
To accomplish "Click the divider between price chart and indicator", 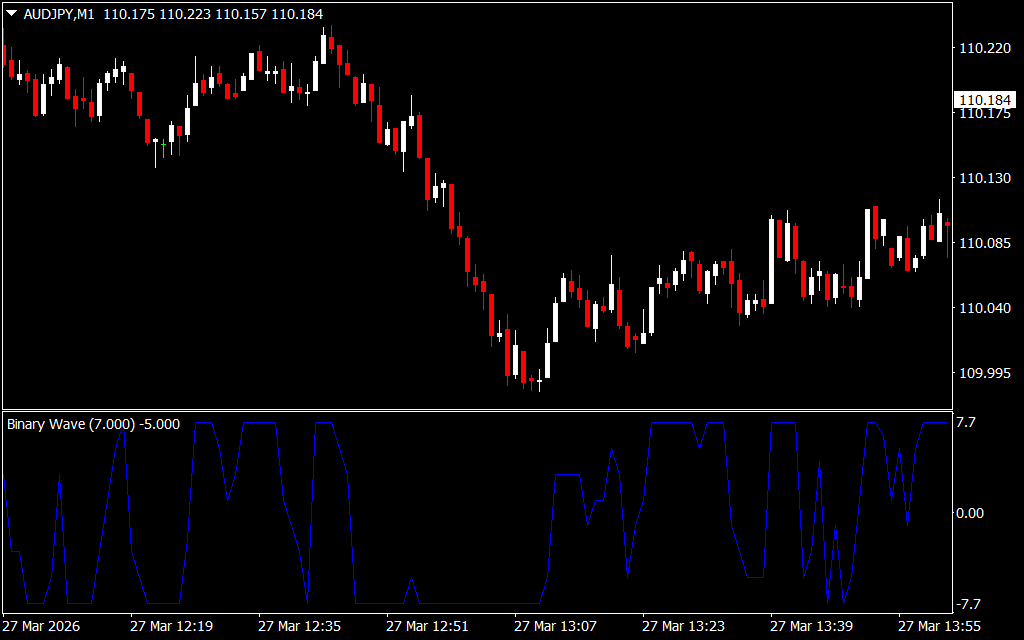I will [475, 410].
